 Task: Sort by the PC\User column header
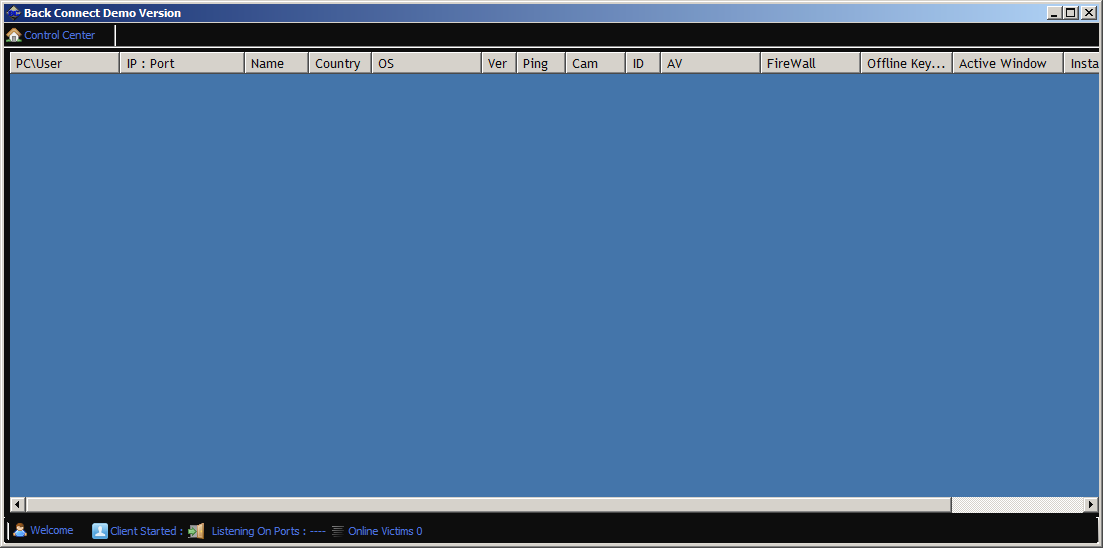click(64, 63)
